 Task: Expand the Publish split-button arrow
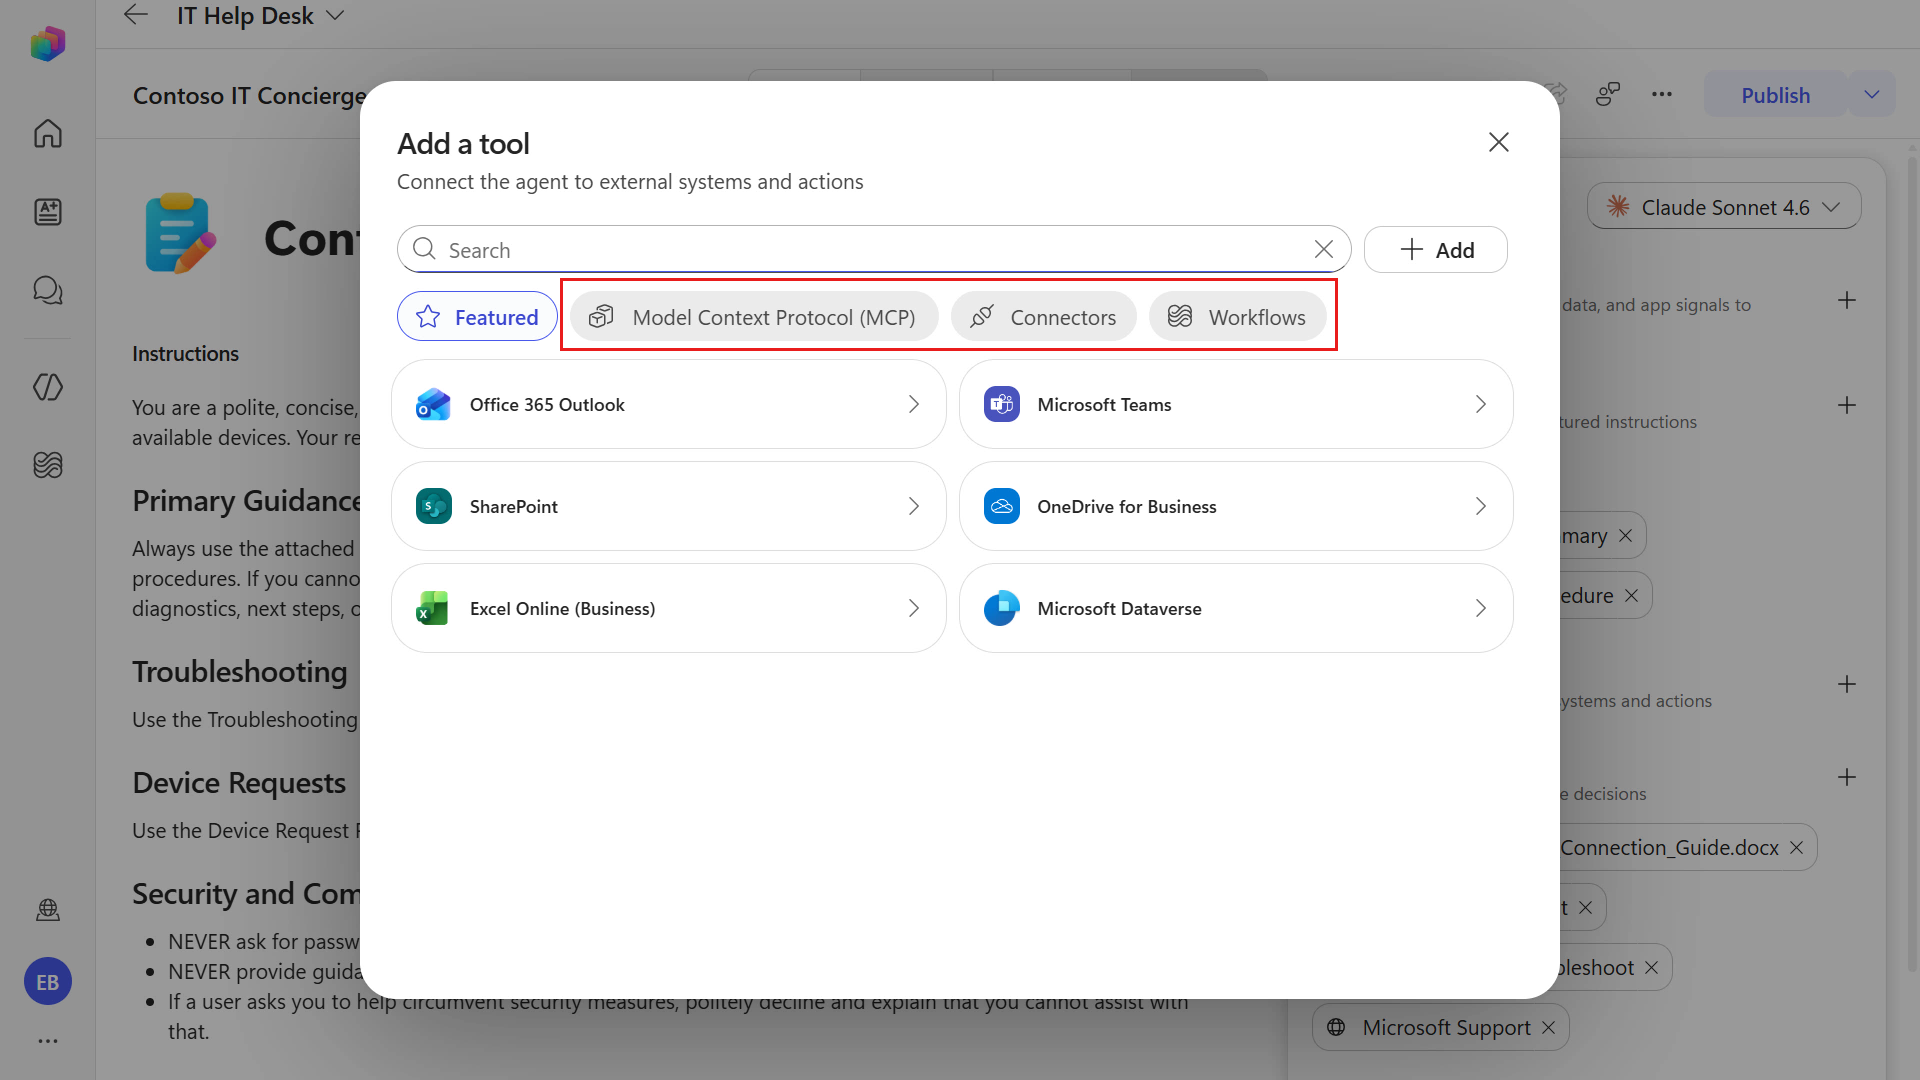pos(1872,95)
